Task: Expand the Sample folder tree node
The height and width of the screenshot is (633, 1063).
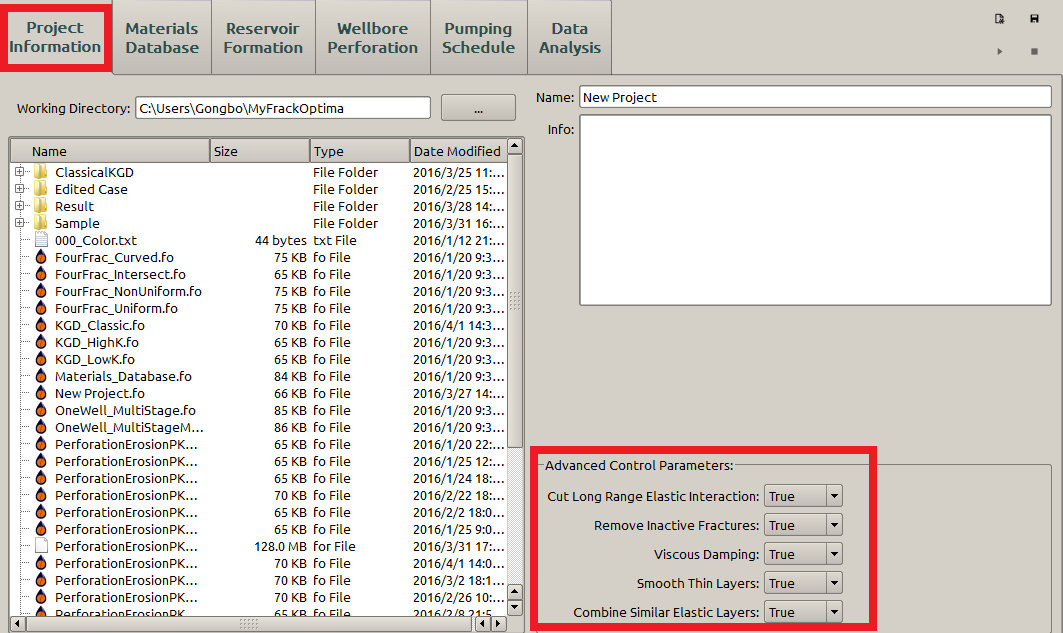Action: [x=19, y=222]
